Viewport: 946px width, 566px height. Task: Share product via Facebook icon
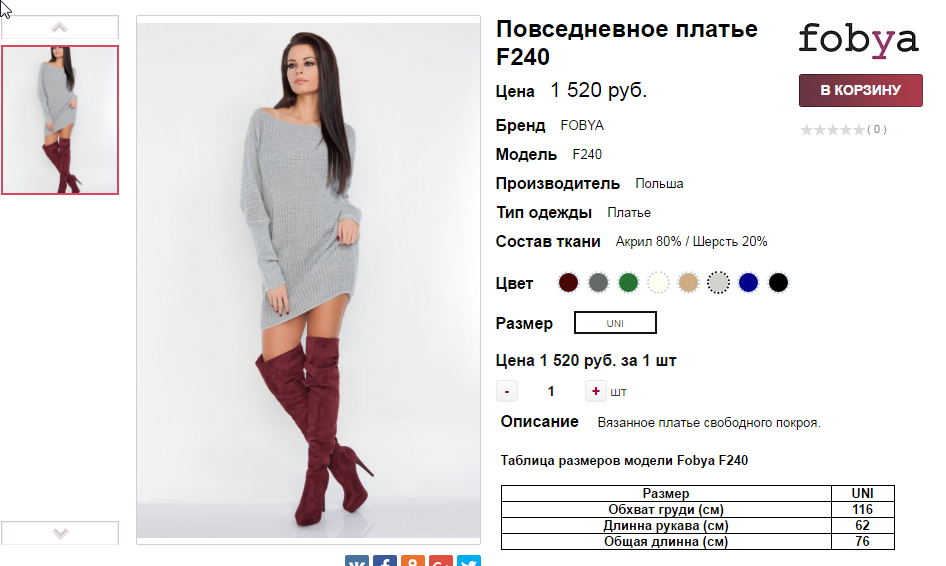click(385, 561)
